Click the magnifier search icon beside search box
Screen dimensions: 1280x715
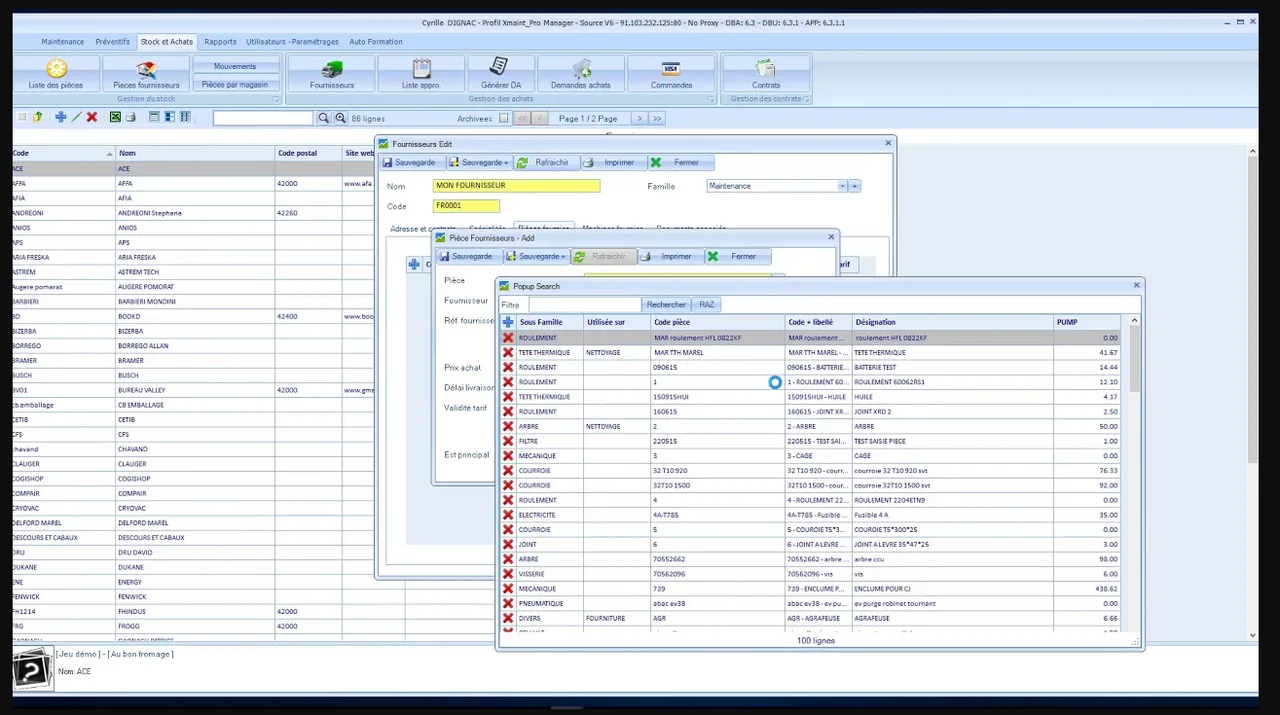(x=324, y=118)
